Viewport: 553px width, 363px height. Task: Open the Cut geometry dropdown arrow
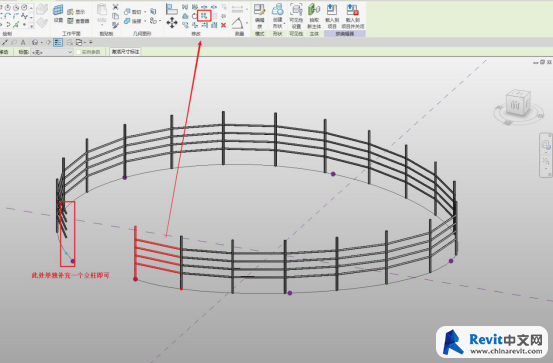(x=145, y=12)
